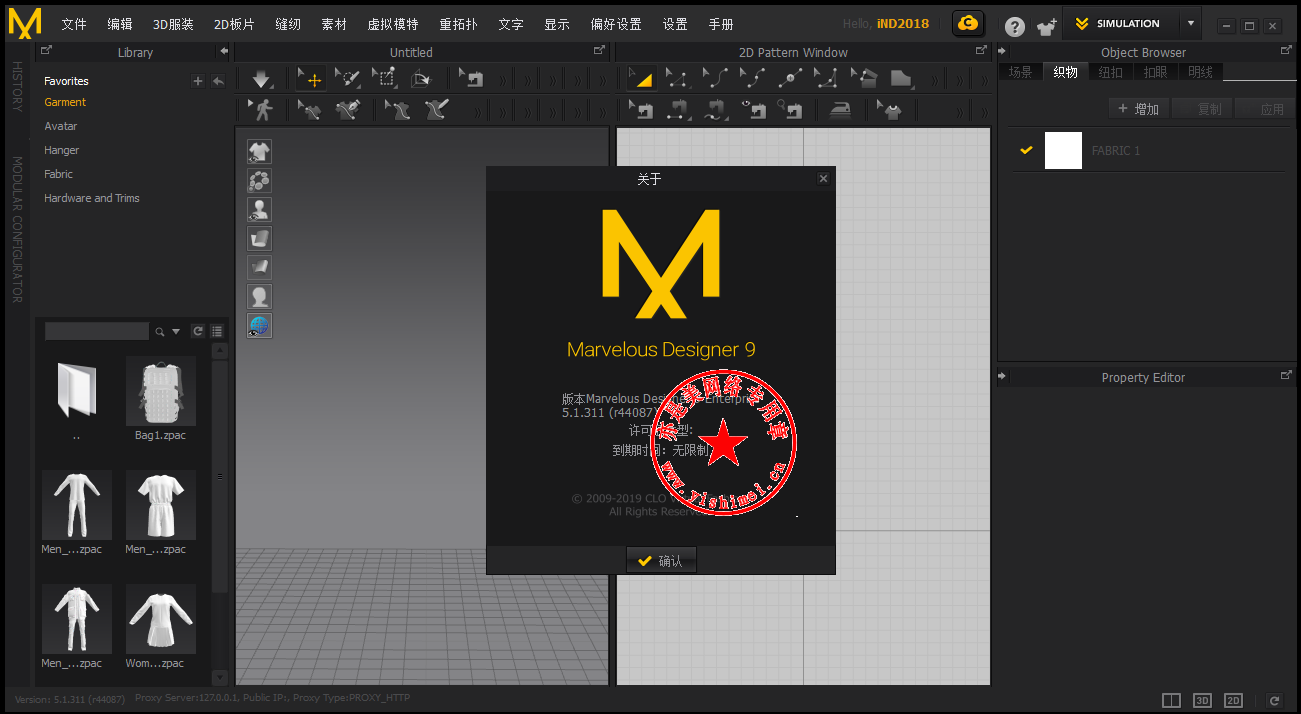Undock the 2D Pattern Window
1301x714 pixels.
[981, 50]
